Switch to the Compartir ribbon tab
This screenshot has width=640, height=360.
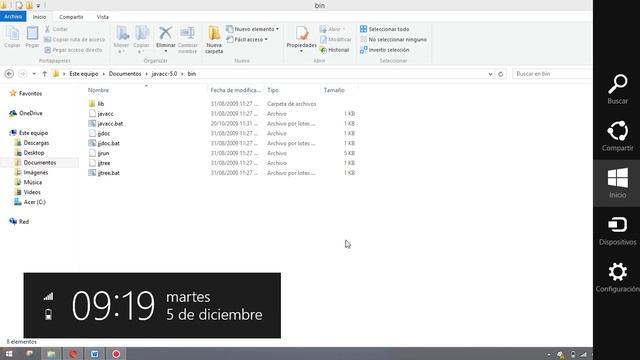71,17
